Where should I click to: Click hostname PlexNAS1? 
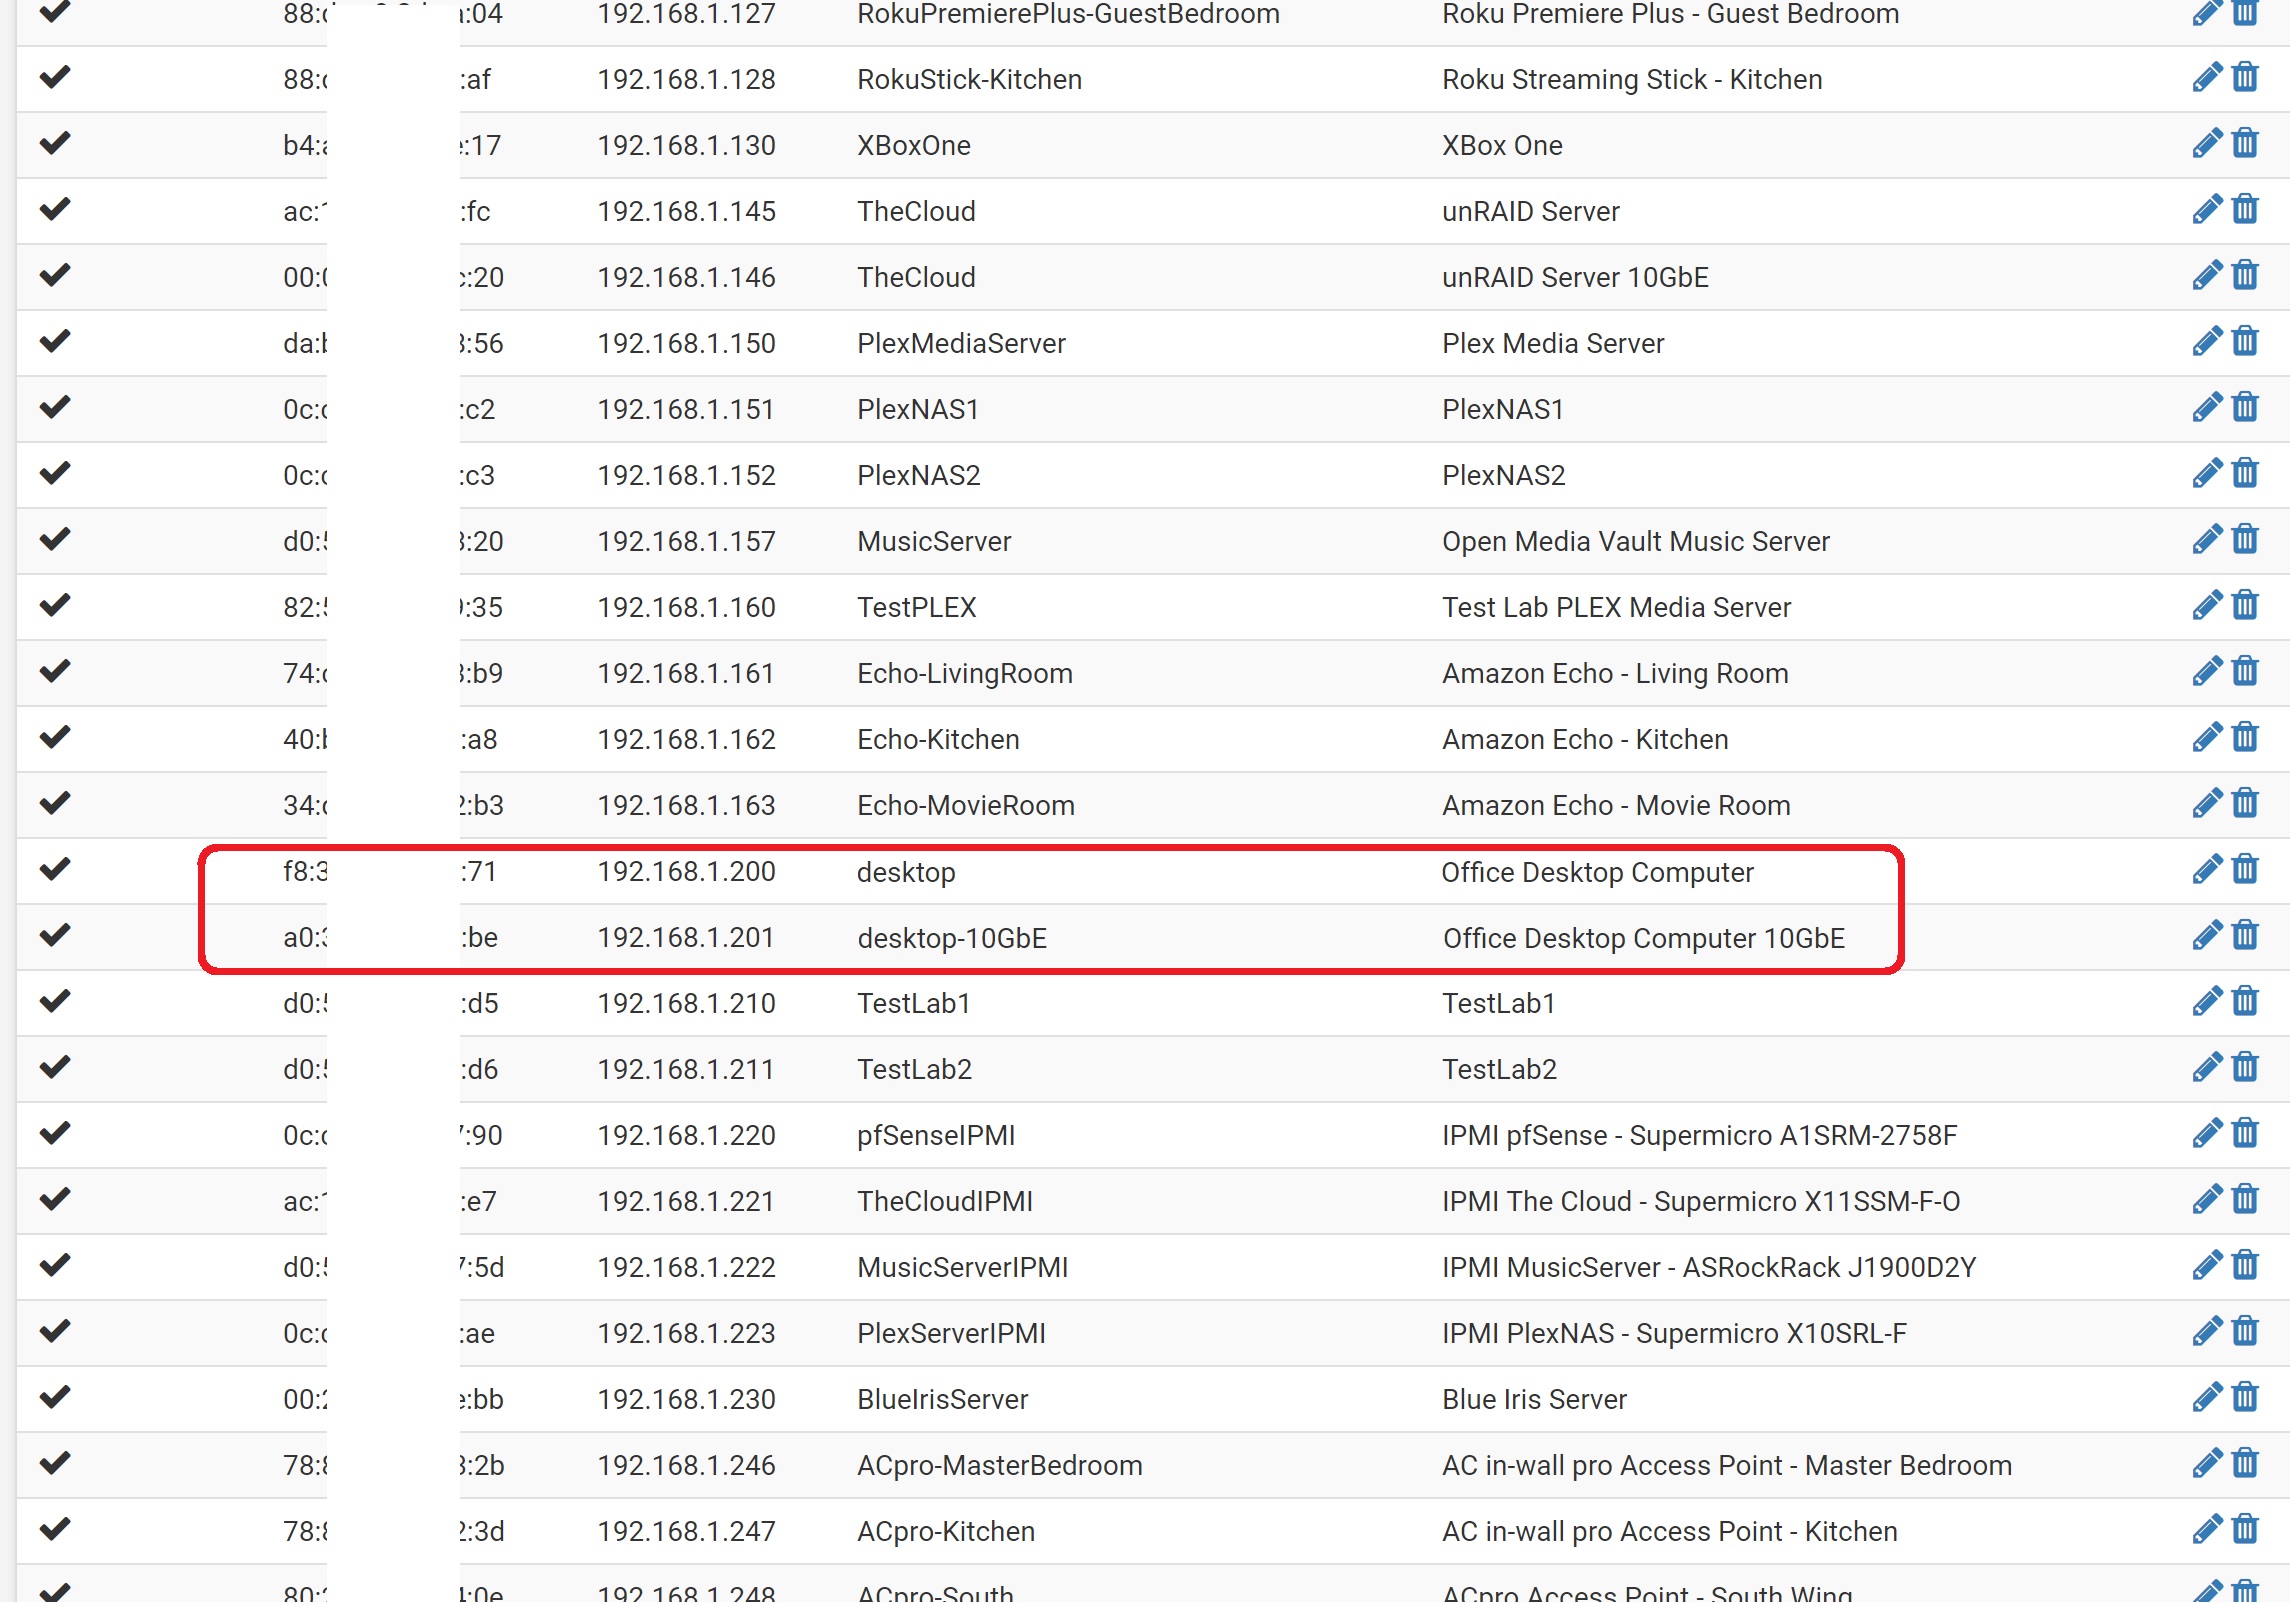(x=918, y=410)
